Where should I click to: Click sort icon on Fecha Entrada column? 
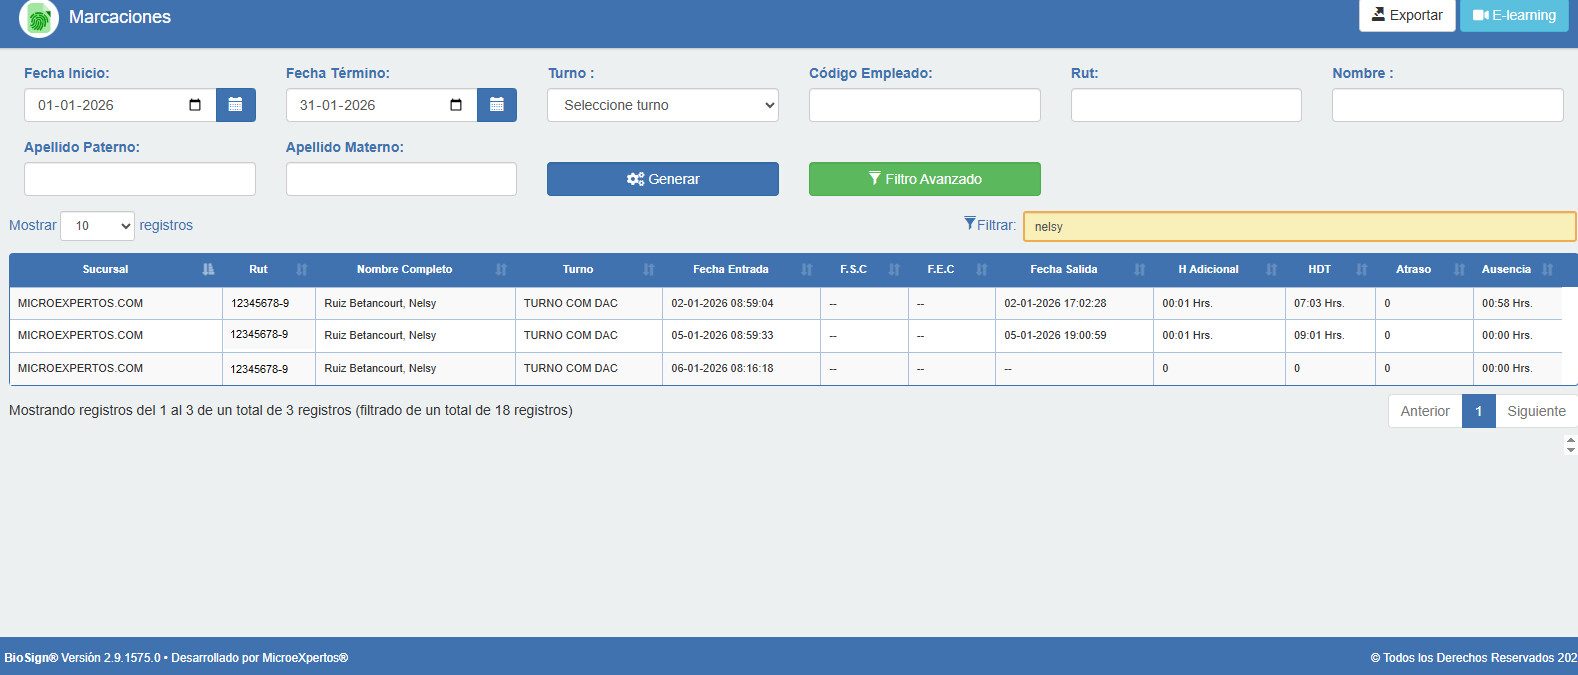(806, 269)
